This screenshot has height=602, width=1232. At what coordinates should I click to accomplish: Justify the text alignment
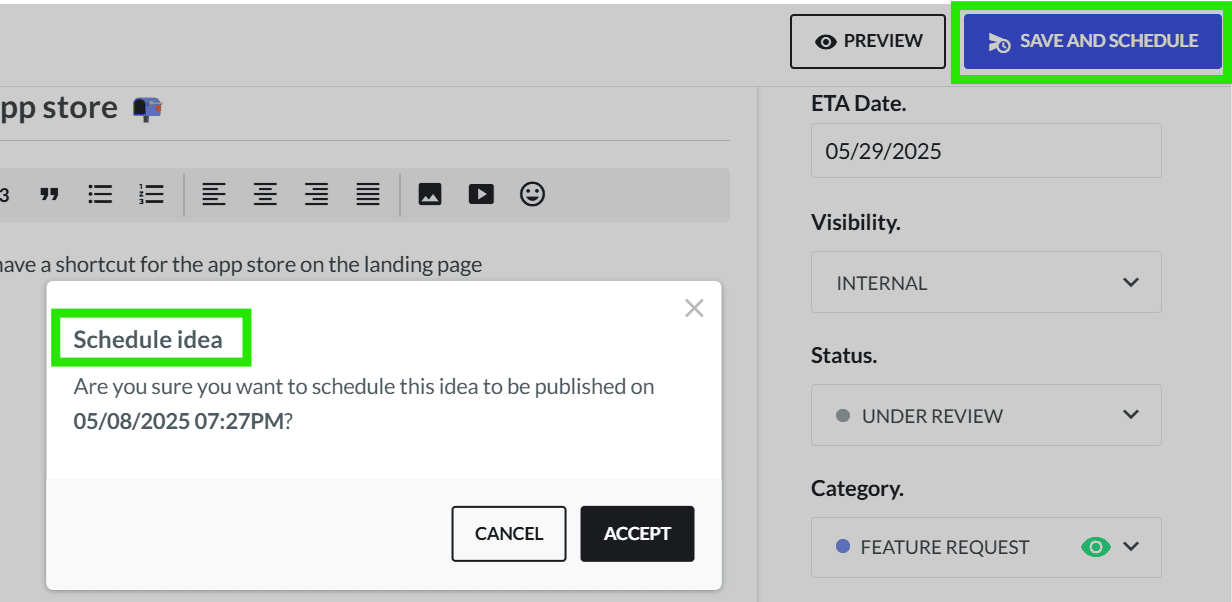pyautogui.click(x=368, y=194)
